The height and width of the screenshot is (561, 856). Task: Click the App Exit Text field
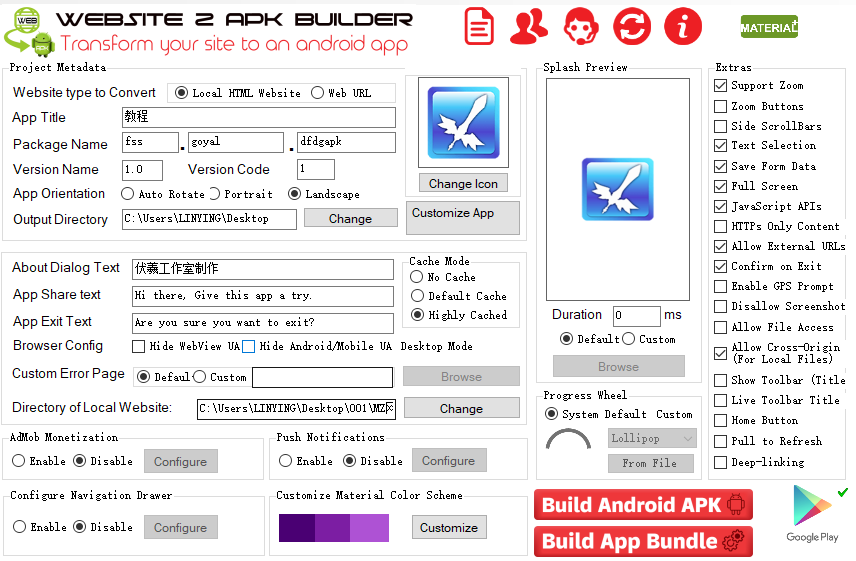(263, 323)
